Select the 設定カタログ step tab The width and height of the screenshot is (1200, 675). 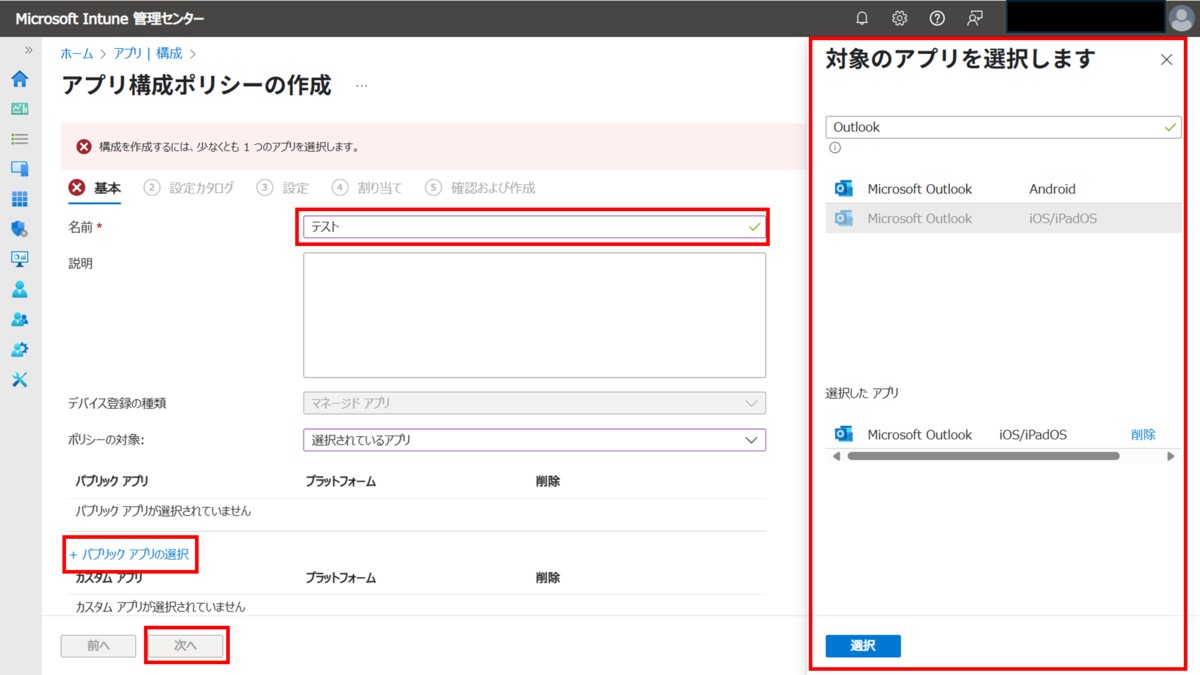coord(189,187)
